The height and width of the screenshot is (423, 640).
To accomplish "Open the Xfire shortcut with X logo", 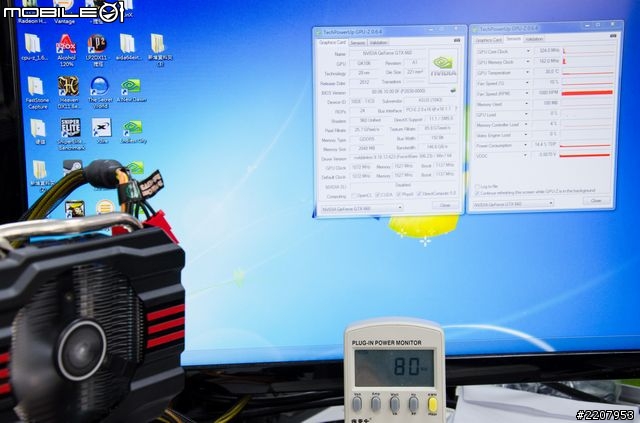I will [102, 131].
